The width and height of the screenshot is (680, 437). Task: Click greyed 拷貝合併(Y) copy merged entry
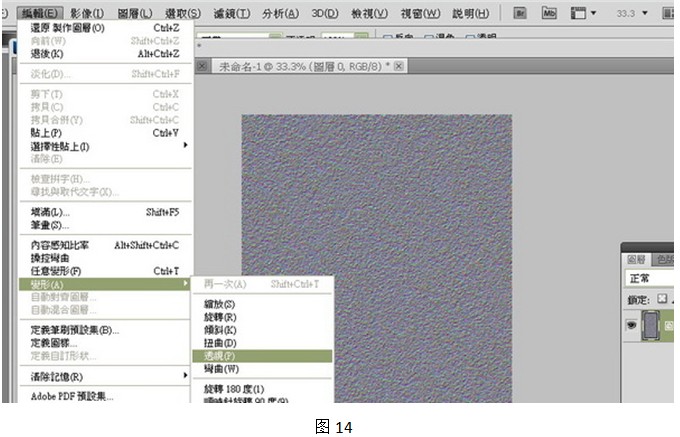point(105,120)
